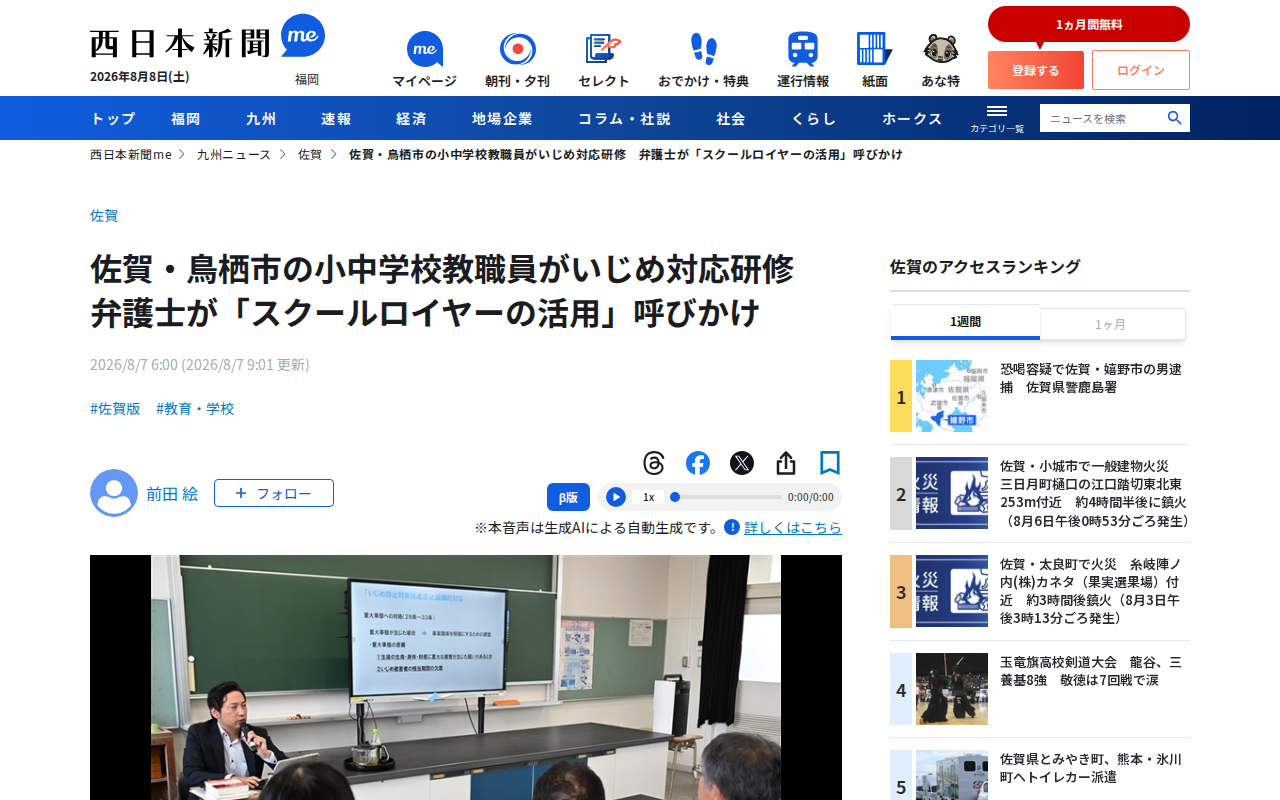Click the 佐賀 category label above headline
Image resolution: width=1280 pixels, height=800 pixels.
[x=104, y=215]
